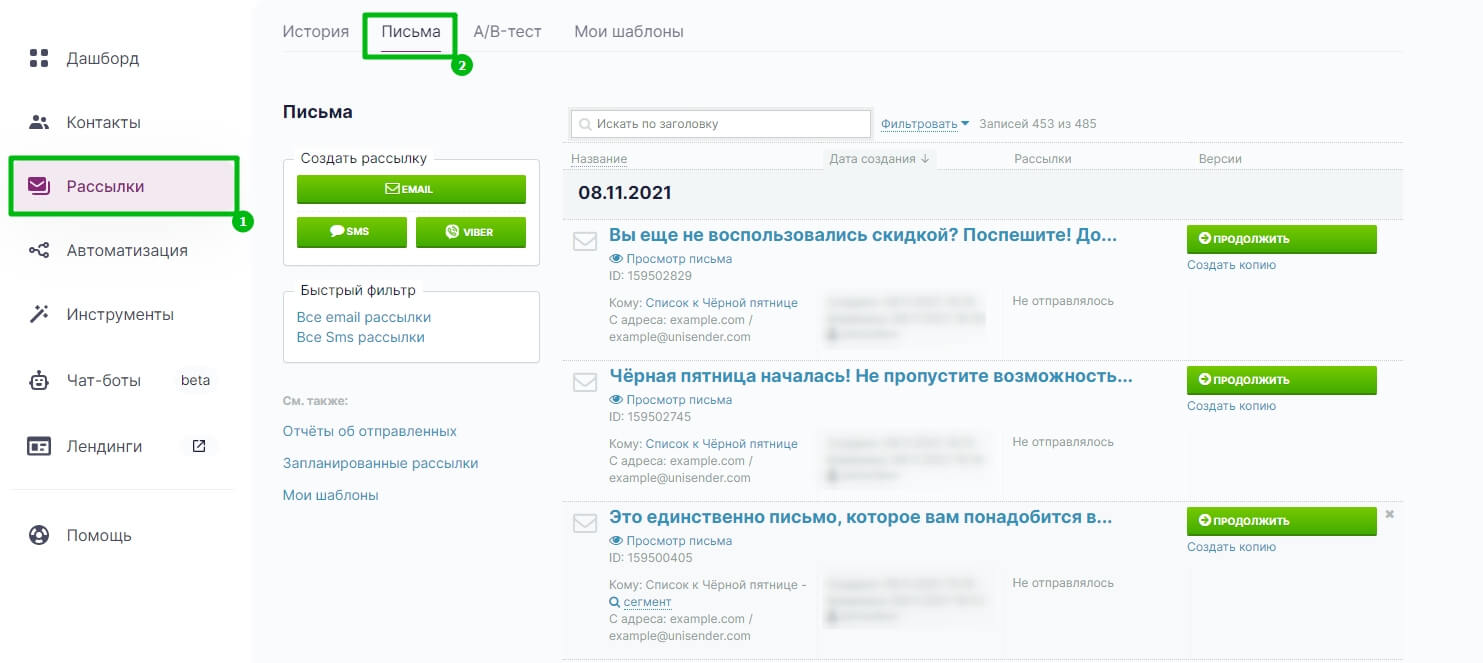Sort by Дата создания column

pyautogui.click(x=880, y=158)
